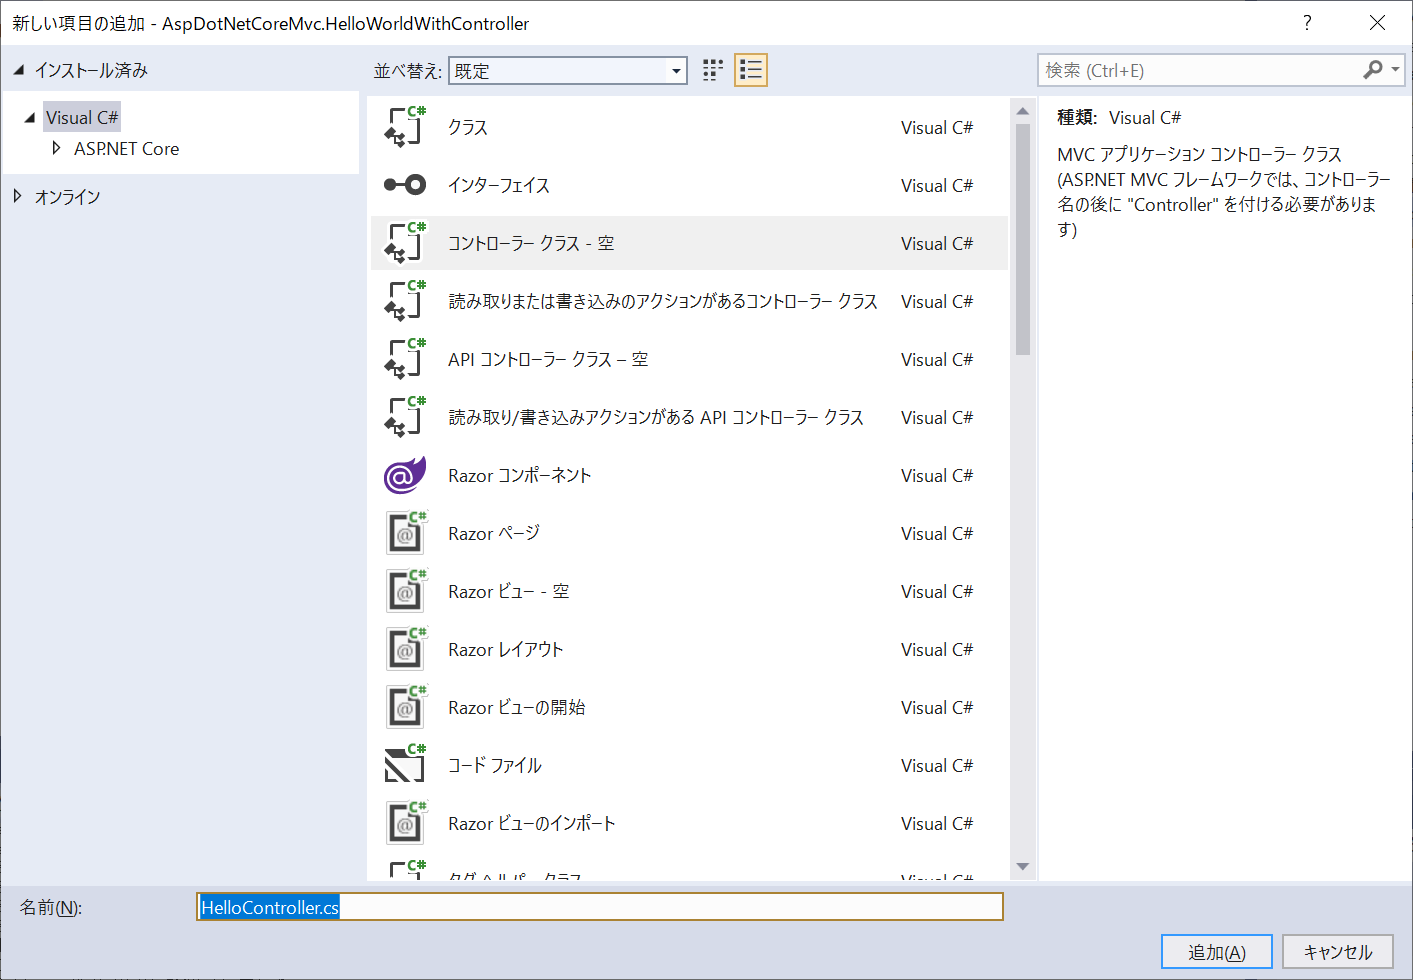Click the scrollbar up arrow
The image size is (1413, 980).
[1022, 111]
